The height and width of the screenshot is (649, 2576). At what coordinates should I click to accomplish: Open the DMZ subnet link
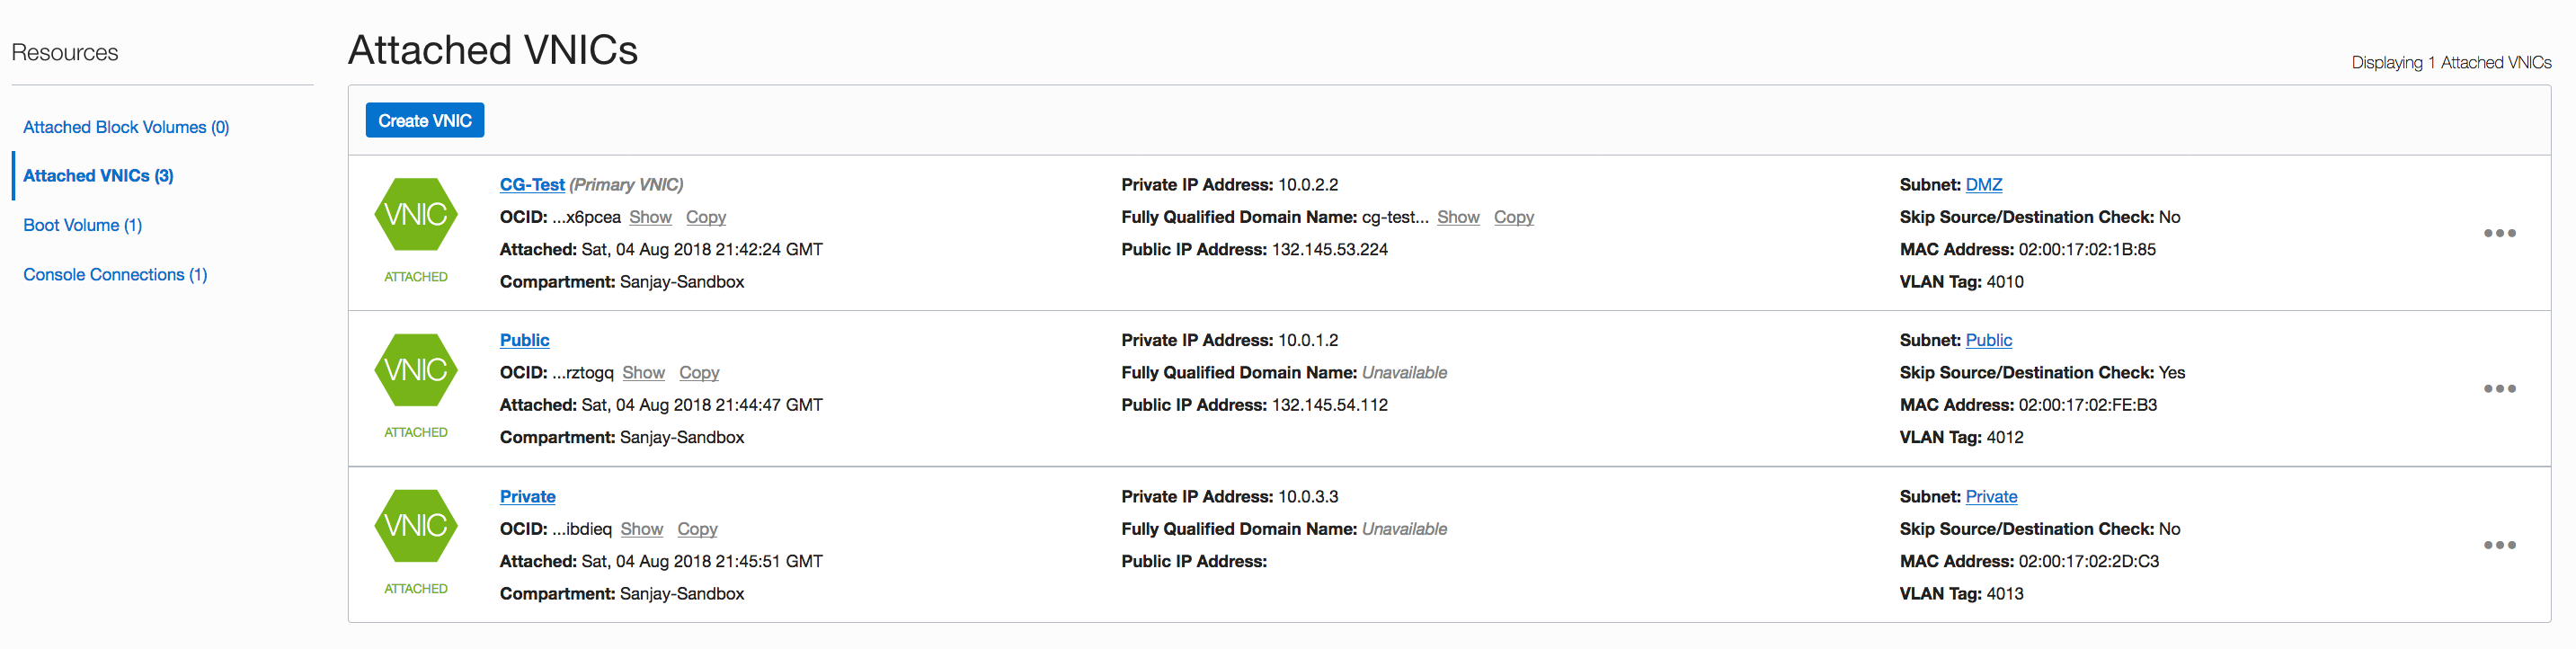coord(1983,185)
